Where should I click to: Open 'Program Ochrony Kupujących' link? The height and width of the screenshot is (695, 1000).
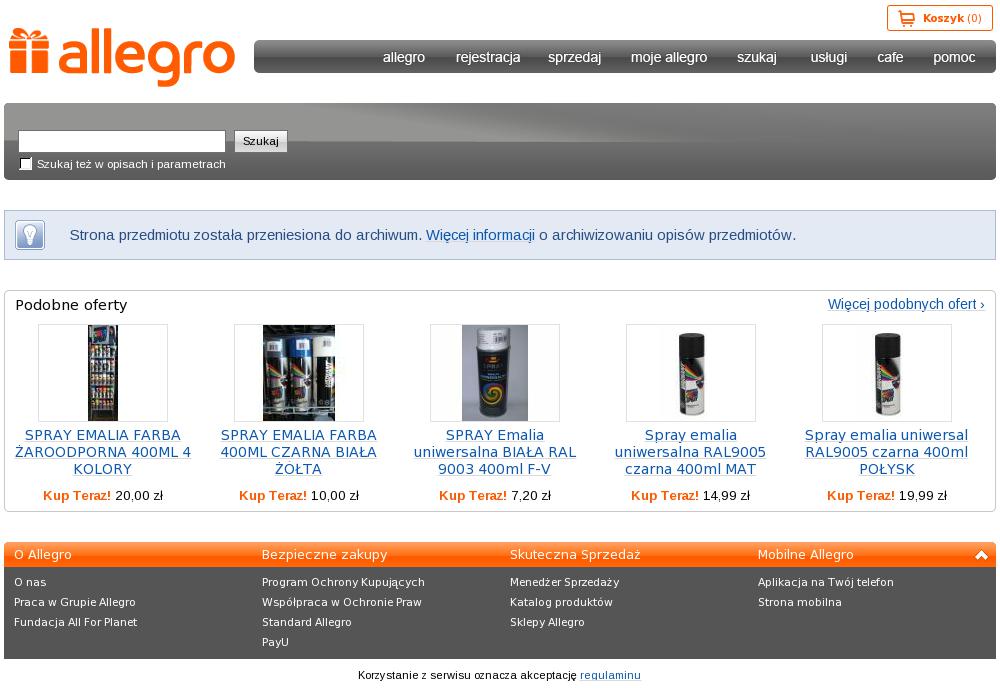343,582
